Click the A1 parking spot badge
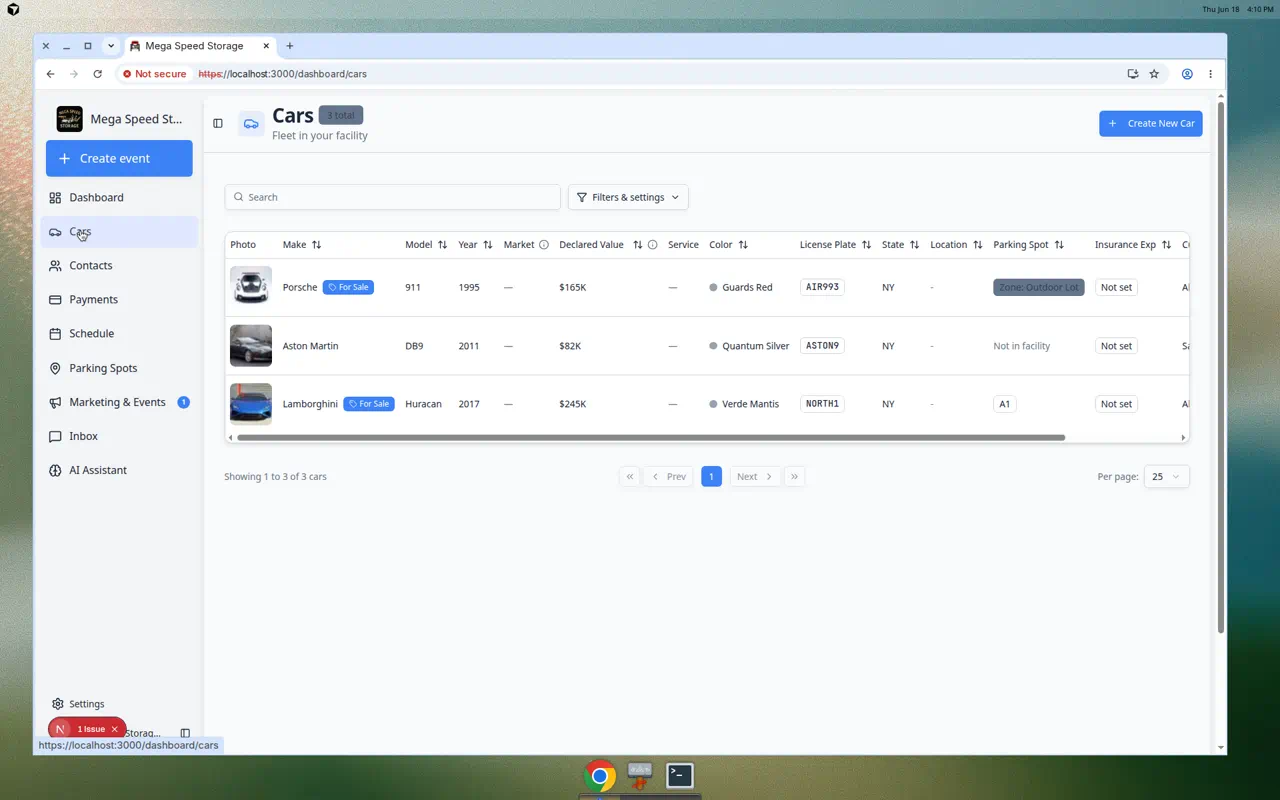Screen dimensions: 1280x800 click(x=1005, y=404)
